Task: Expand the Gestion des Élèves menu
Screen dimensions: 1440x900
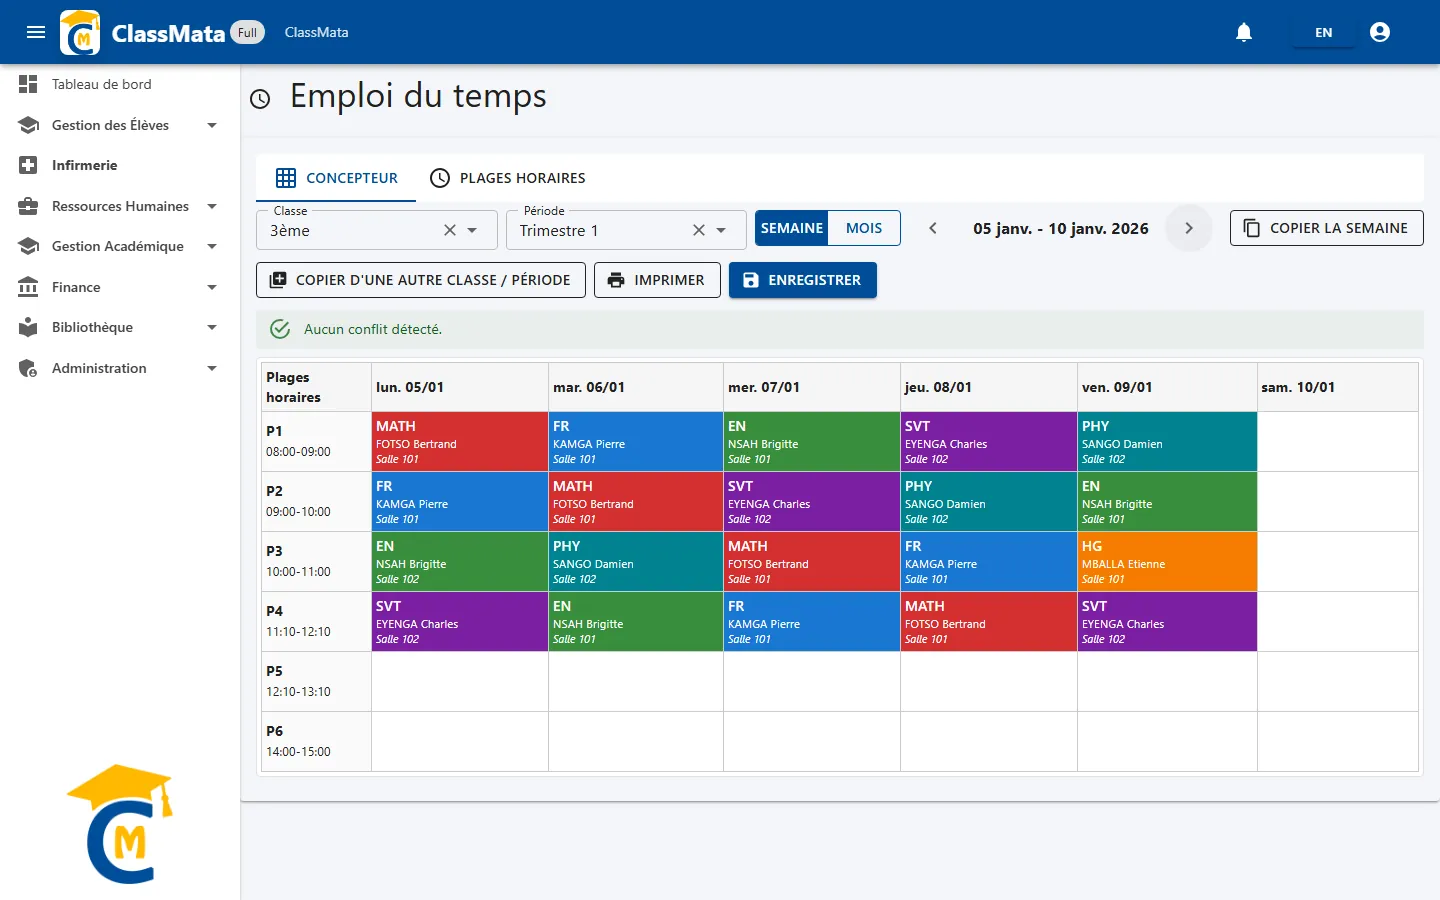Action: 120,125
